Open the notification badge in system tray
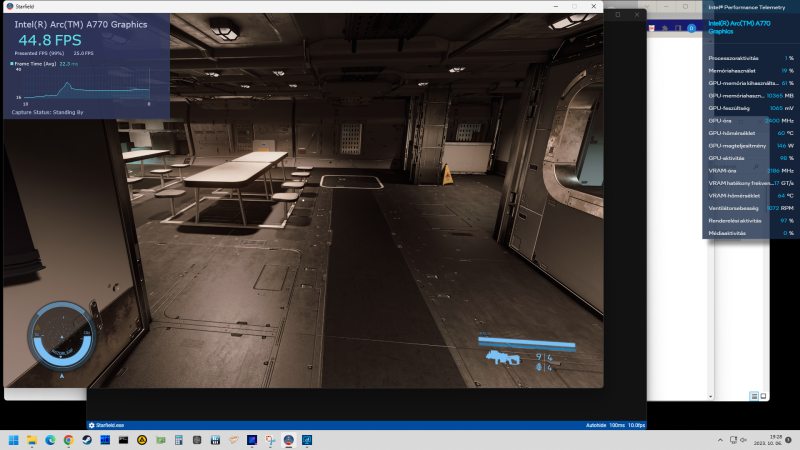800x450 pixels. 788,440
